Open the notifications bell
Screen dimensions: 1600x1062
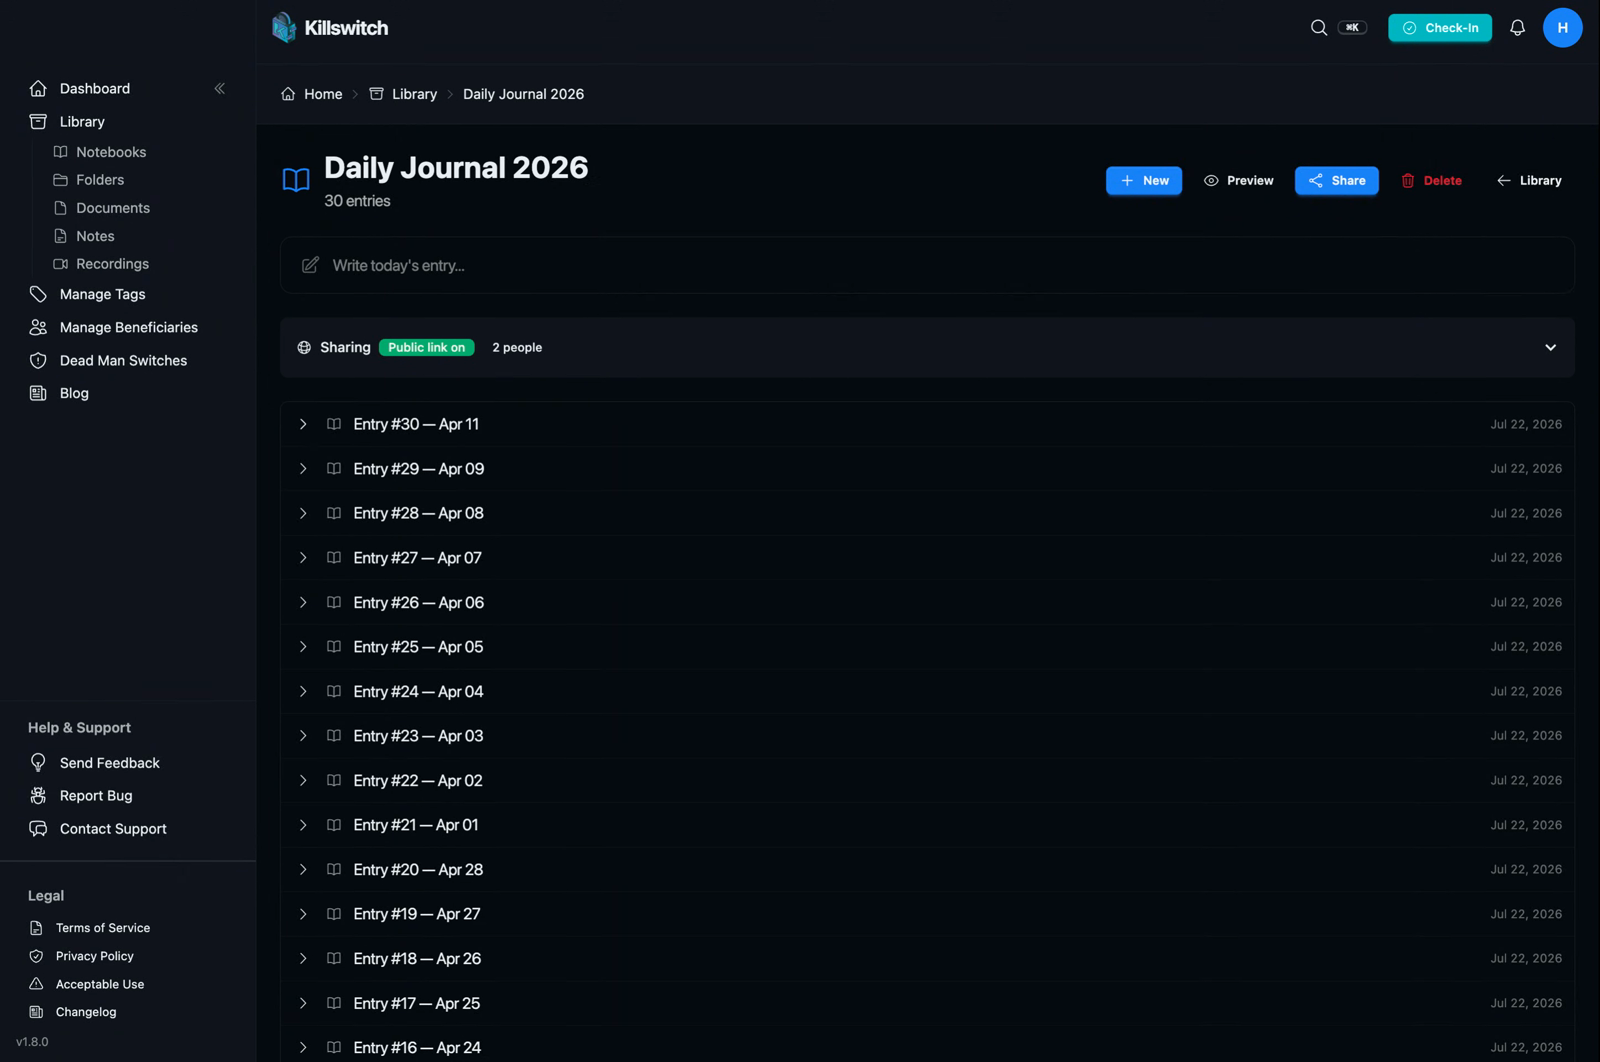tap(1517, 28)
